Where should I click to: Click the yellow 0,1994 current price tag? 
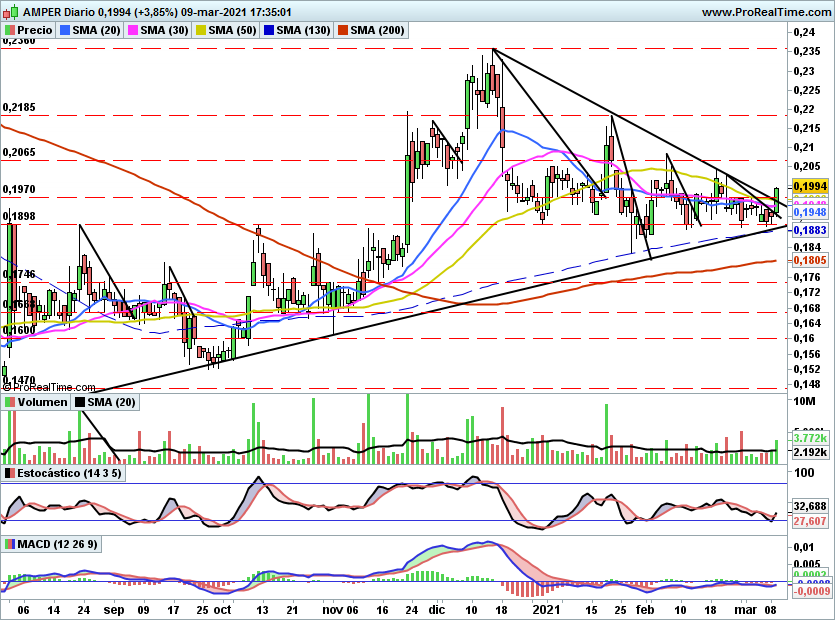(x=808, y=186)
